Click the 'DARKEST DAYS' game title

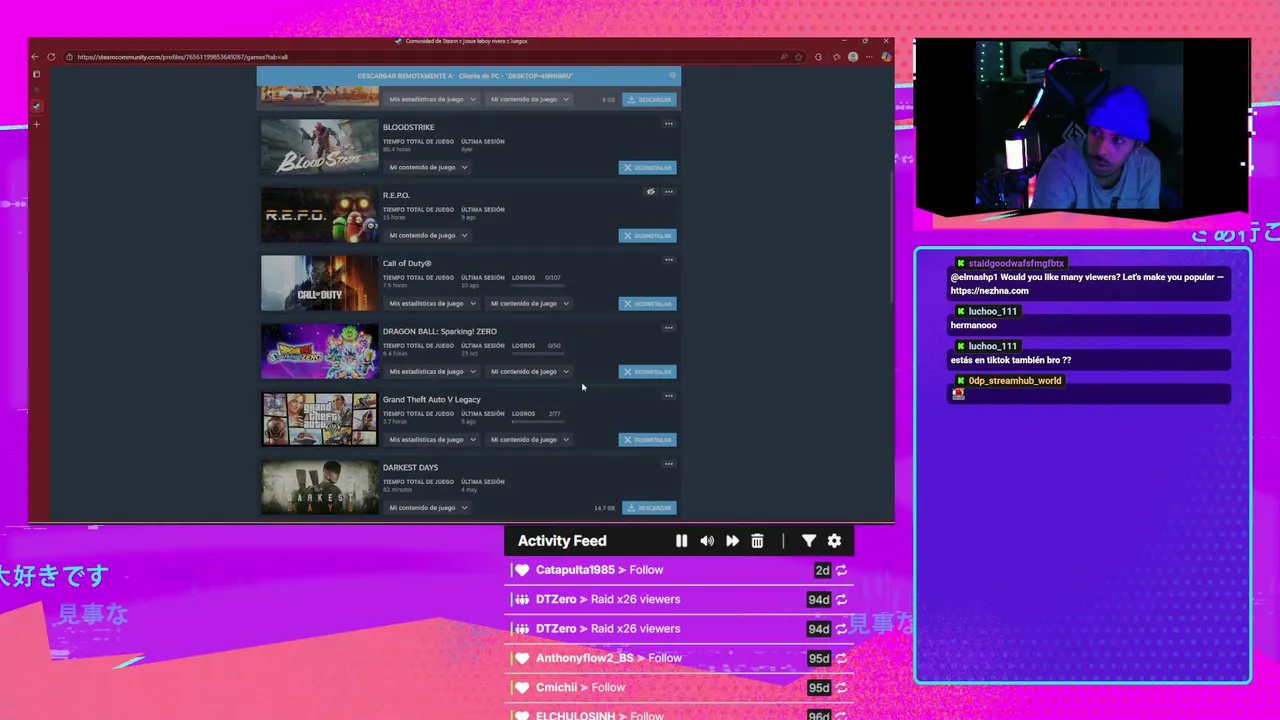410,467
